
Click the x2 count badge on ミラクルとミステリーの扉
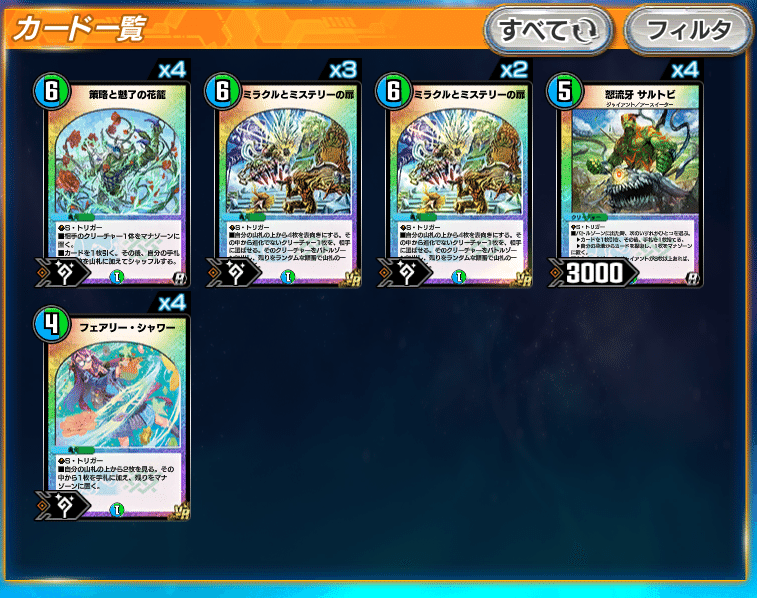pyautogui.click(x=514, y=70)
